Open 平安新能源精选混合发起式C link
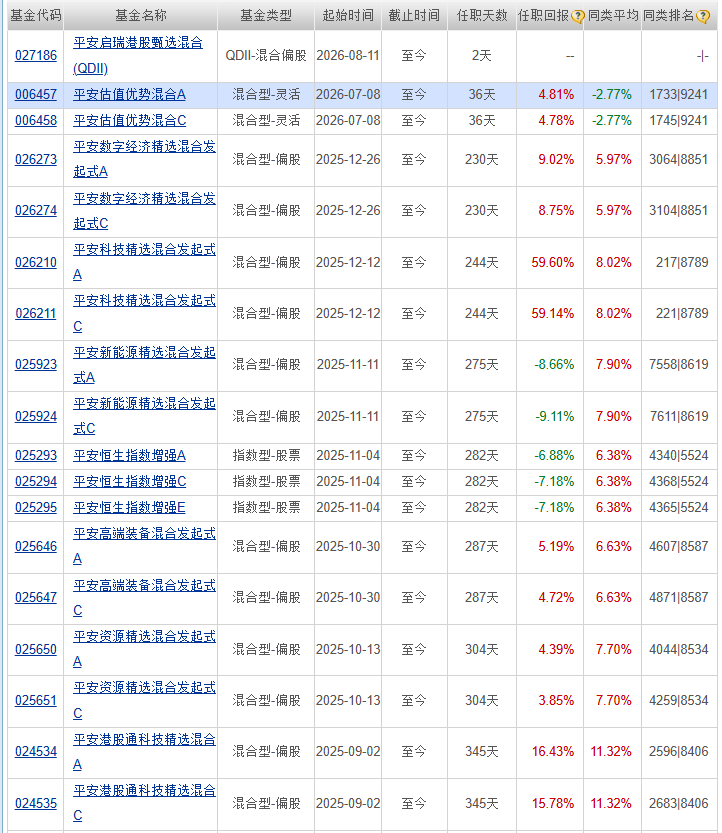Screen dimensions: 722x833 (x=145, y=416)
